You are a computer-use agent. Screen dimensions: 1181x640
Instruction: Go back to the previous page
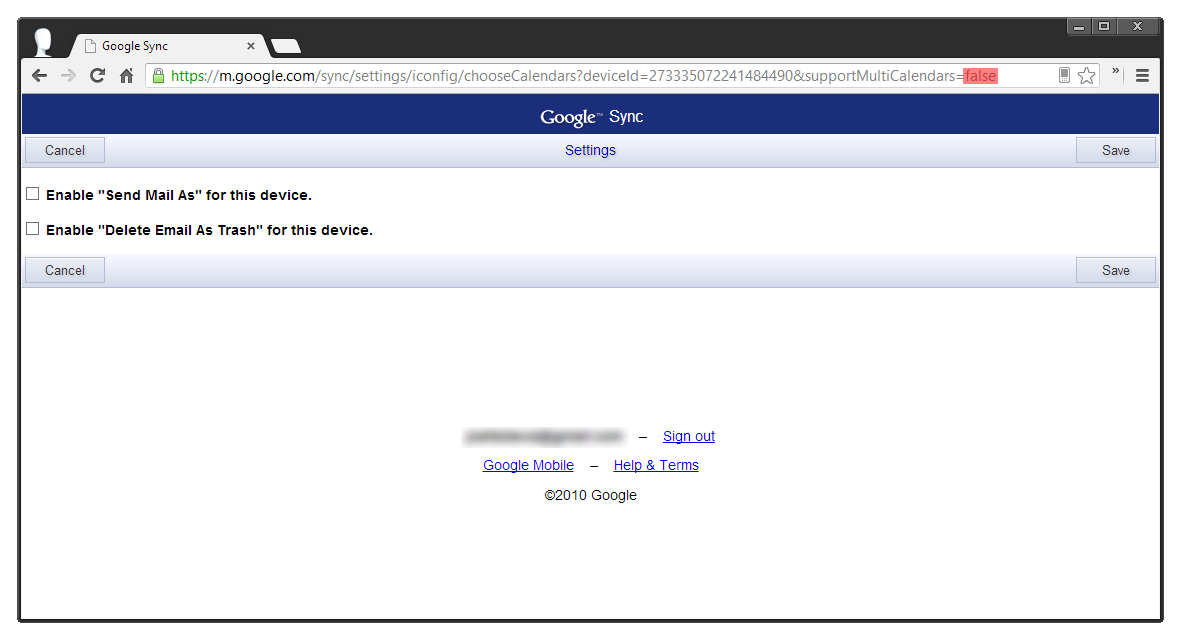pos(39,76)
